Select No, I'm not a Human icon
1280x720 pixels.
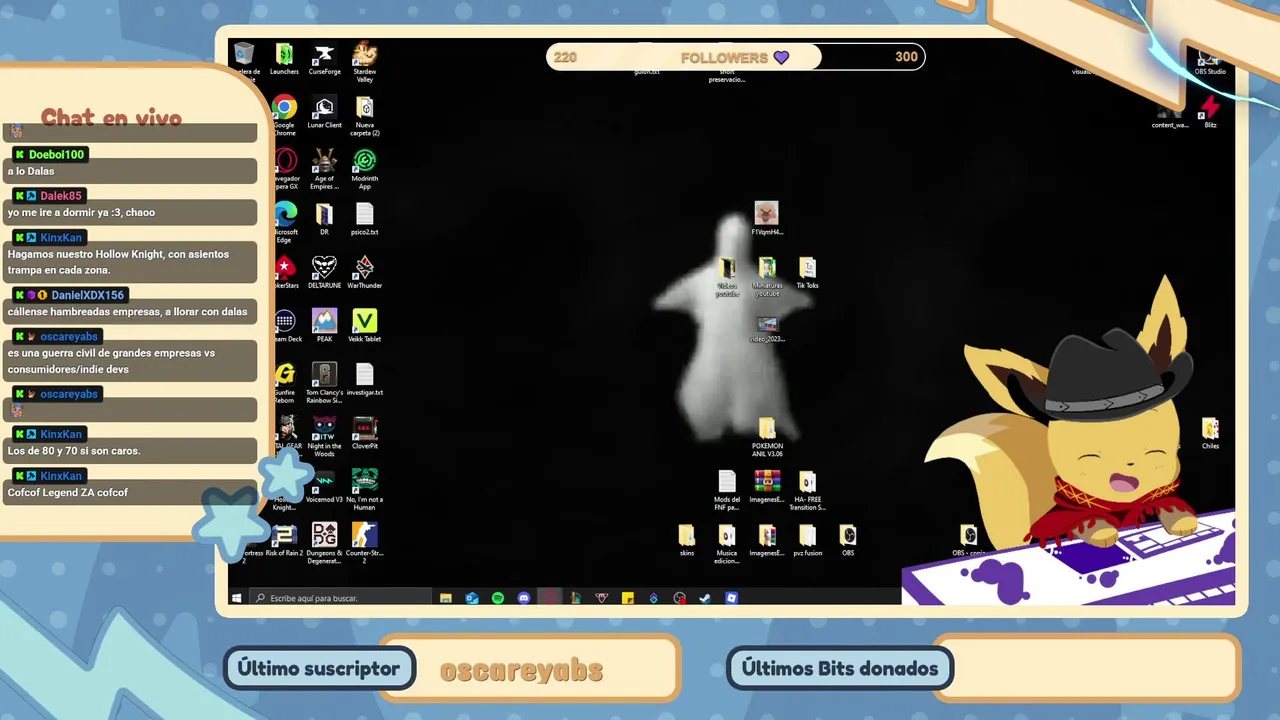click(365, 489)
